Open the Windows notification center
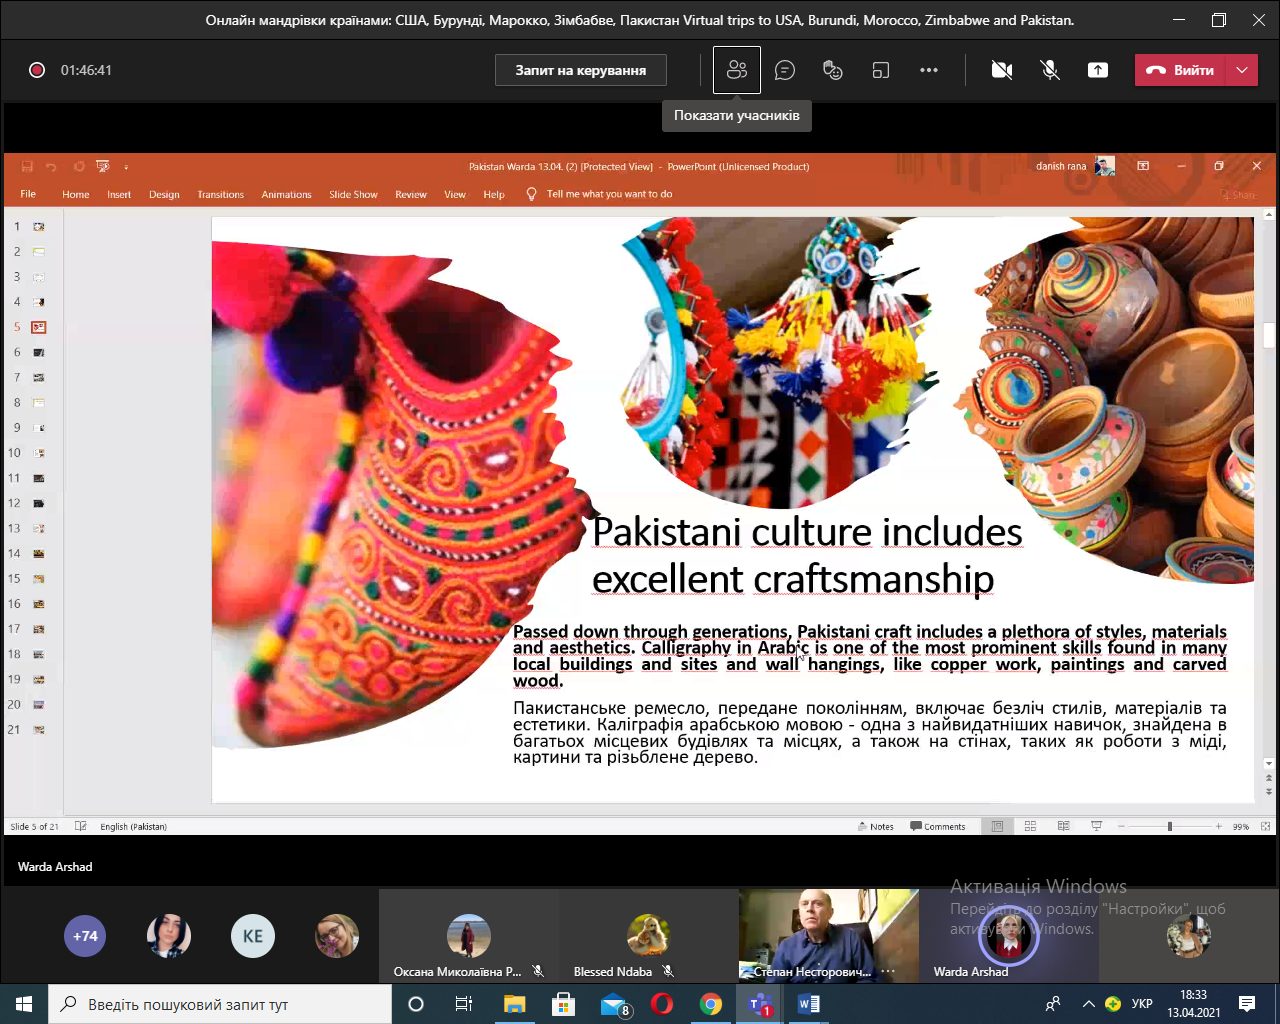1280x1024 pixels. [1247, 1004]
